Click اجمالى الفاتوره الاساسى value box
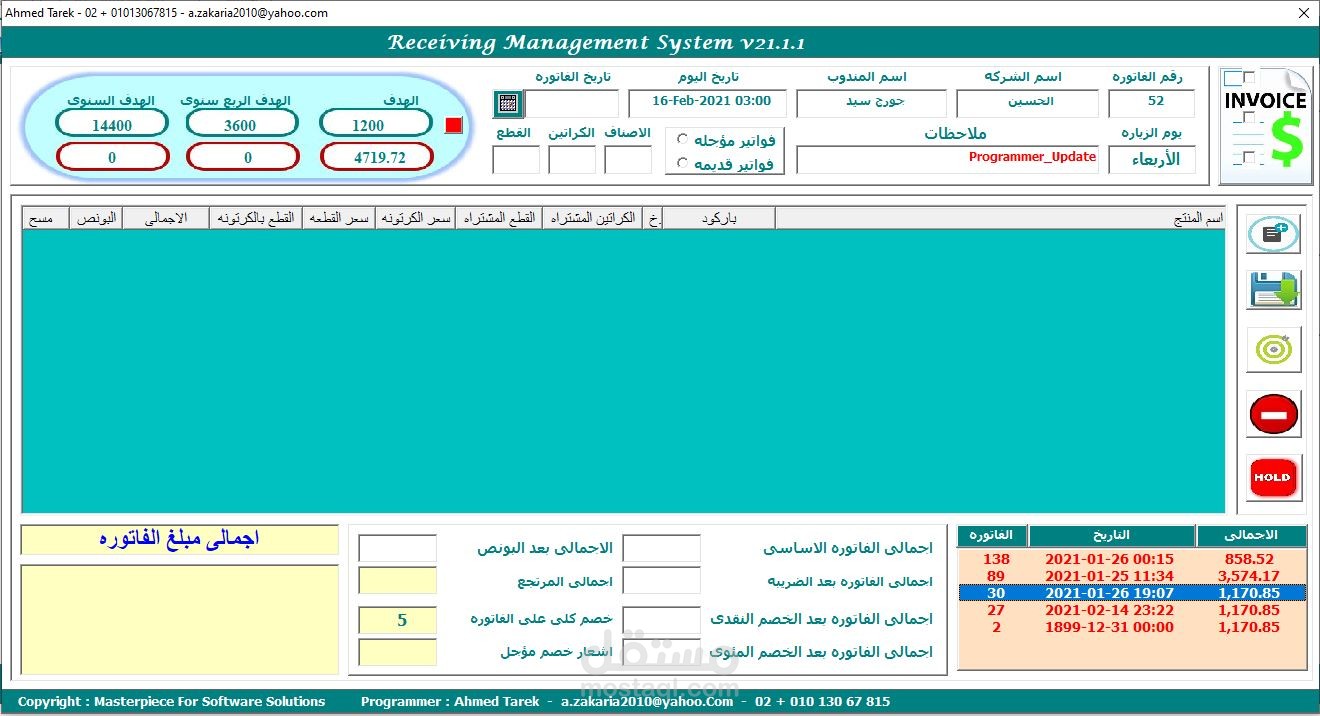This screenshot has width=1320, height=716. pyautogui.click(x=661, y=548)
